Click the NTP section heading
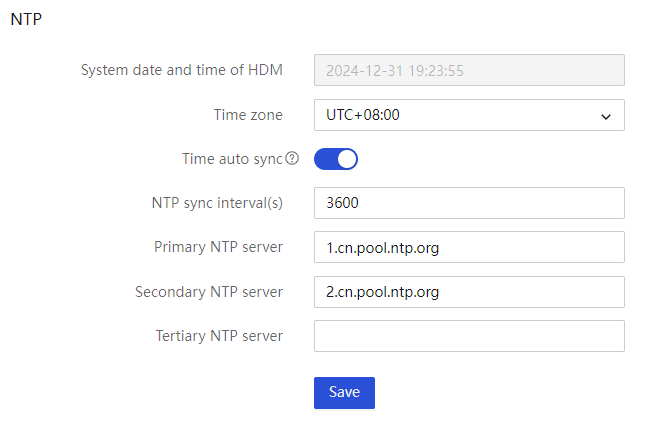 [x=26, y=19]
